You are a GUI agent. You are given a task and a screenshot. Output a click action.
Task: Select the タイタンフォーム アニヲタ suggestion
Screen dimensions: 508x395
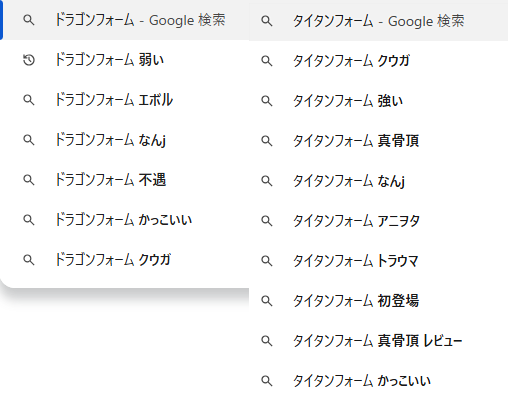(x=378, y=221)
